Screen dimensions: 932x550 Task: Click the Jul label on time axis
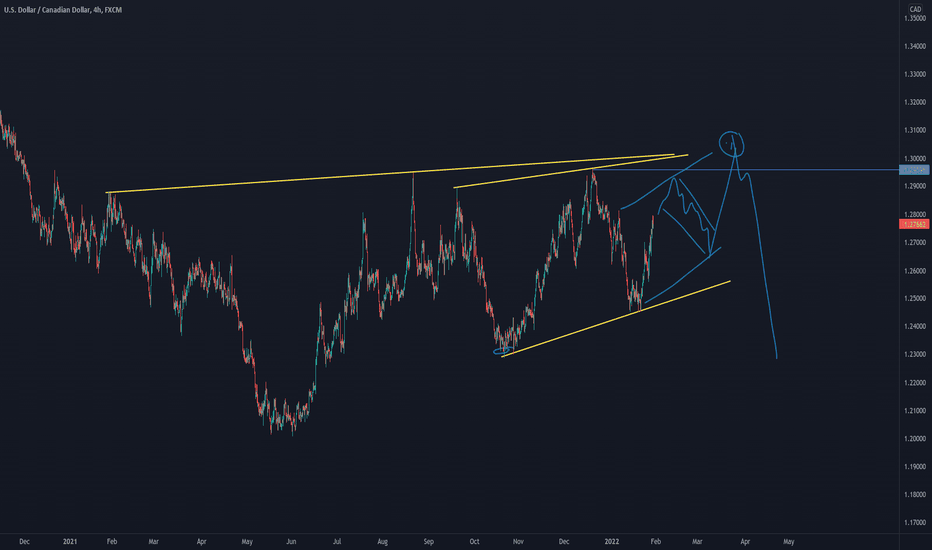click(337, 542)
